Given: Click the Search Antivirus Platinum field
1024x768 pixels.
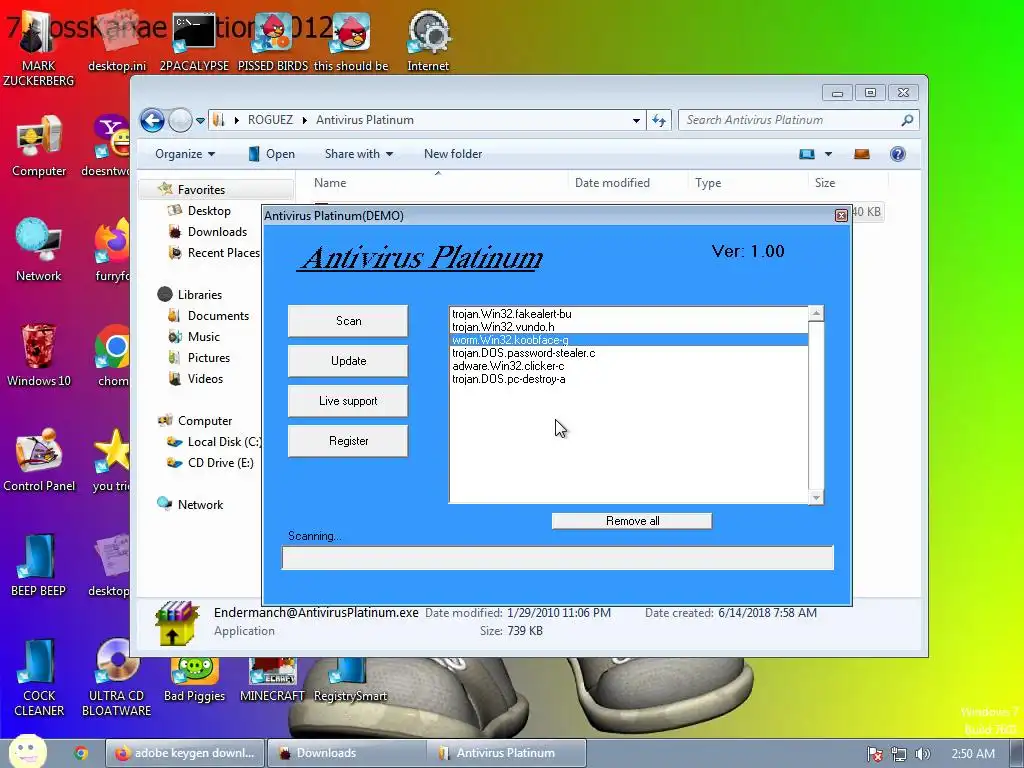Looking at the screenshot, I should pos(799,120).
